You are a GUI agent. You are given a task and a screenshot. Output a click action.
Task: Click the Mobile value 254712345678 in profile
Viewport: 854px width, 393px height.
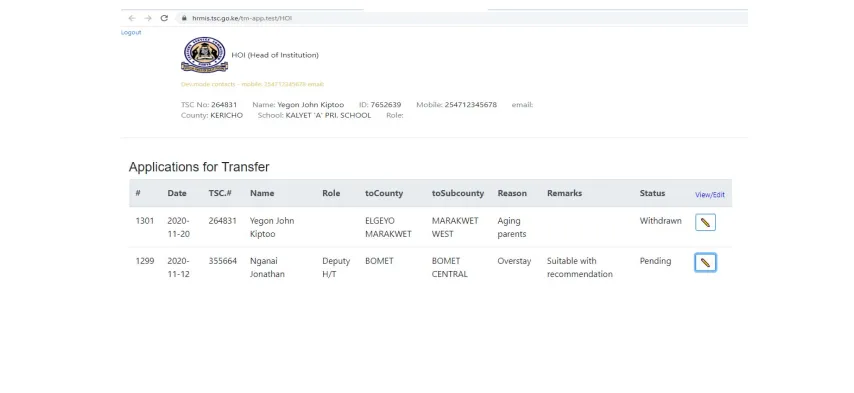[x=471, y=105]
